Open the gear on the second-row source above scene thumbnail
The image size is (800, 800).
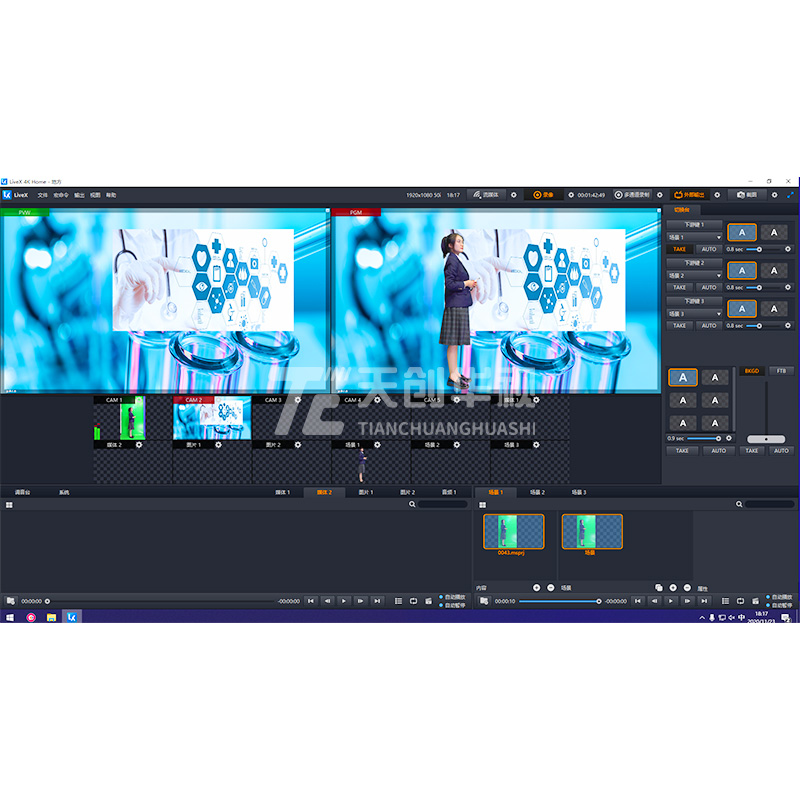click(377, 445)
